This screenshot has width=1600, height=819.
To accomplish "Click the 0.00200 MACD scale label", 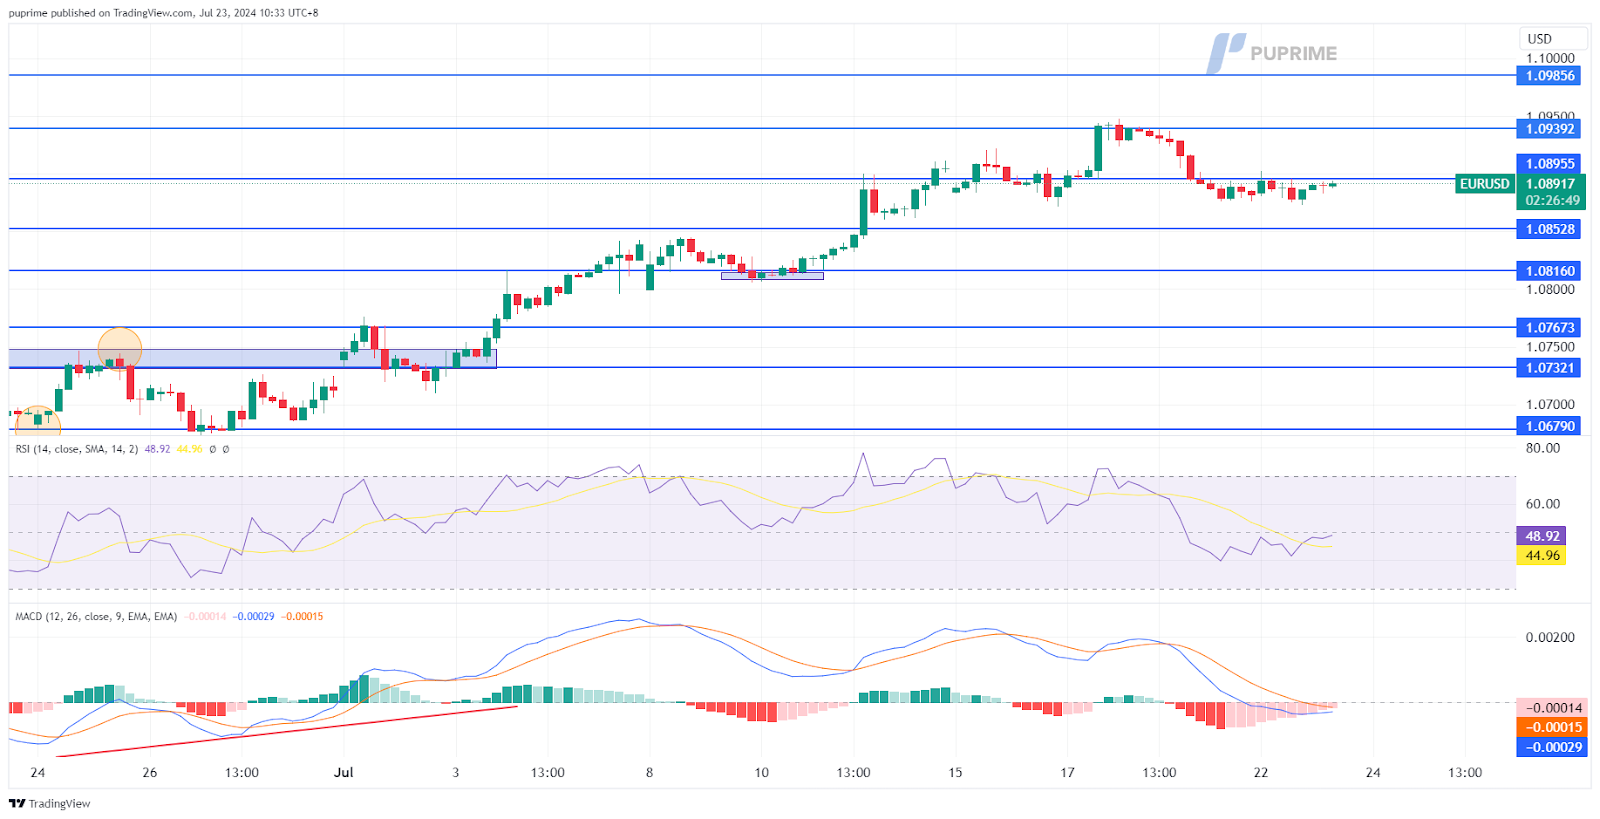I will [1550, 637].
